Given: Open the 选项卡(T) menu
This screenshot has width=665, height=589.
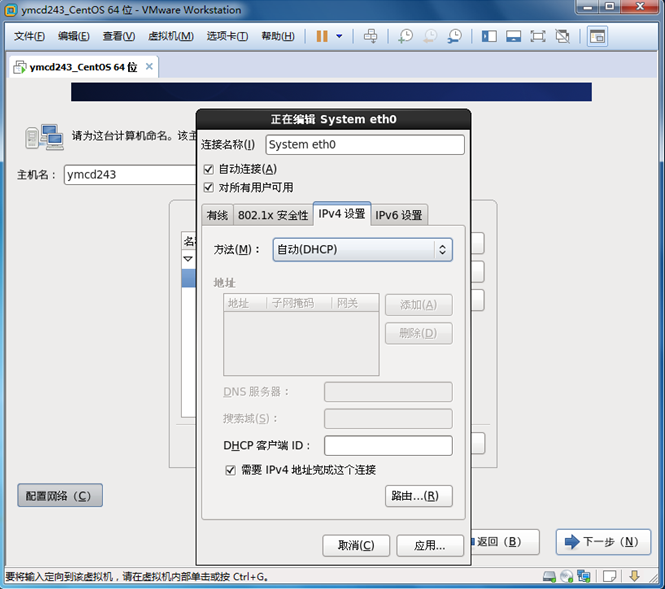Looking at the screenshot, I should (227, 36).
